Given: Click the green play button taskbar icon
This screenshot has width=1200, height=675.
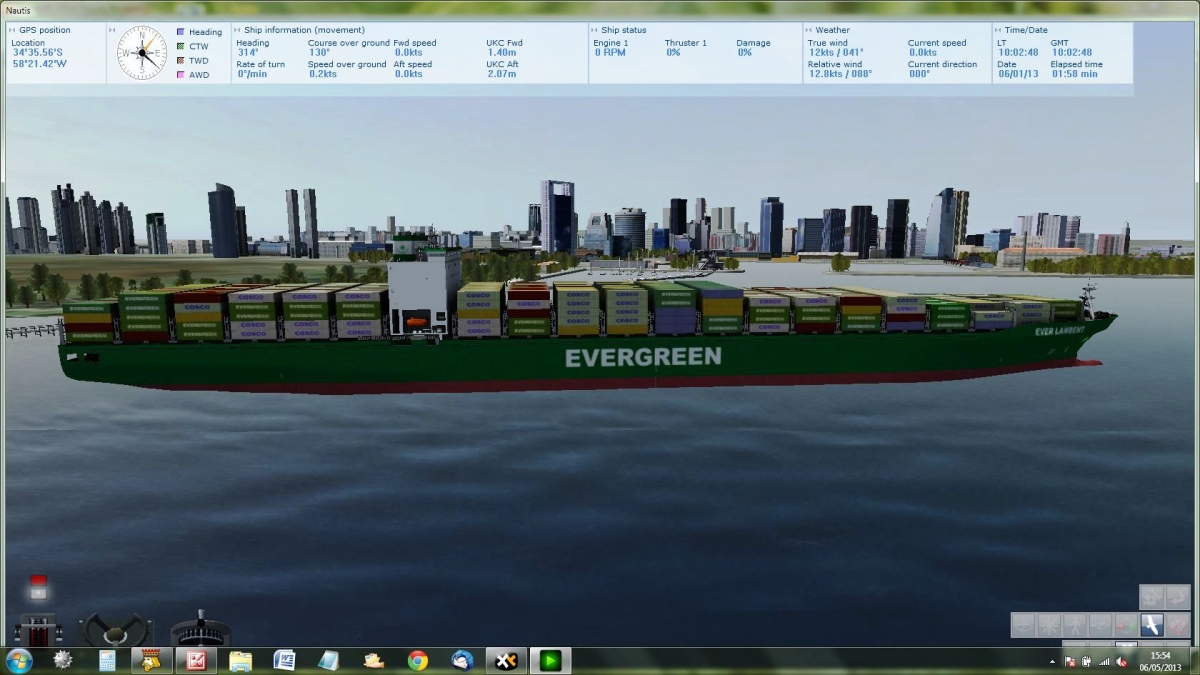Looking at the screenshot, I should 551,660.
